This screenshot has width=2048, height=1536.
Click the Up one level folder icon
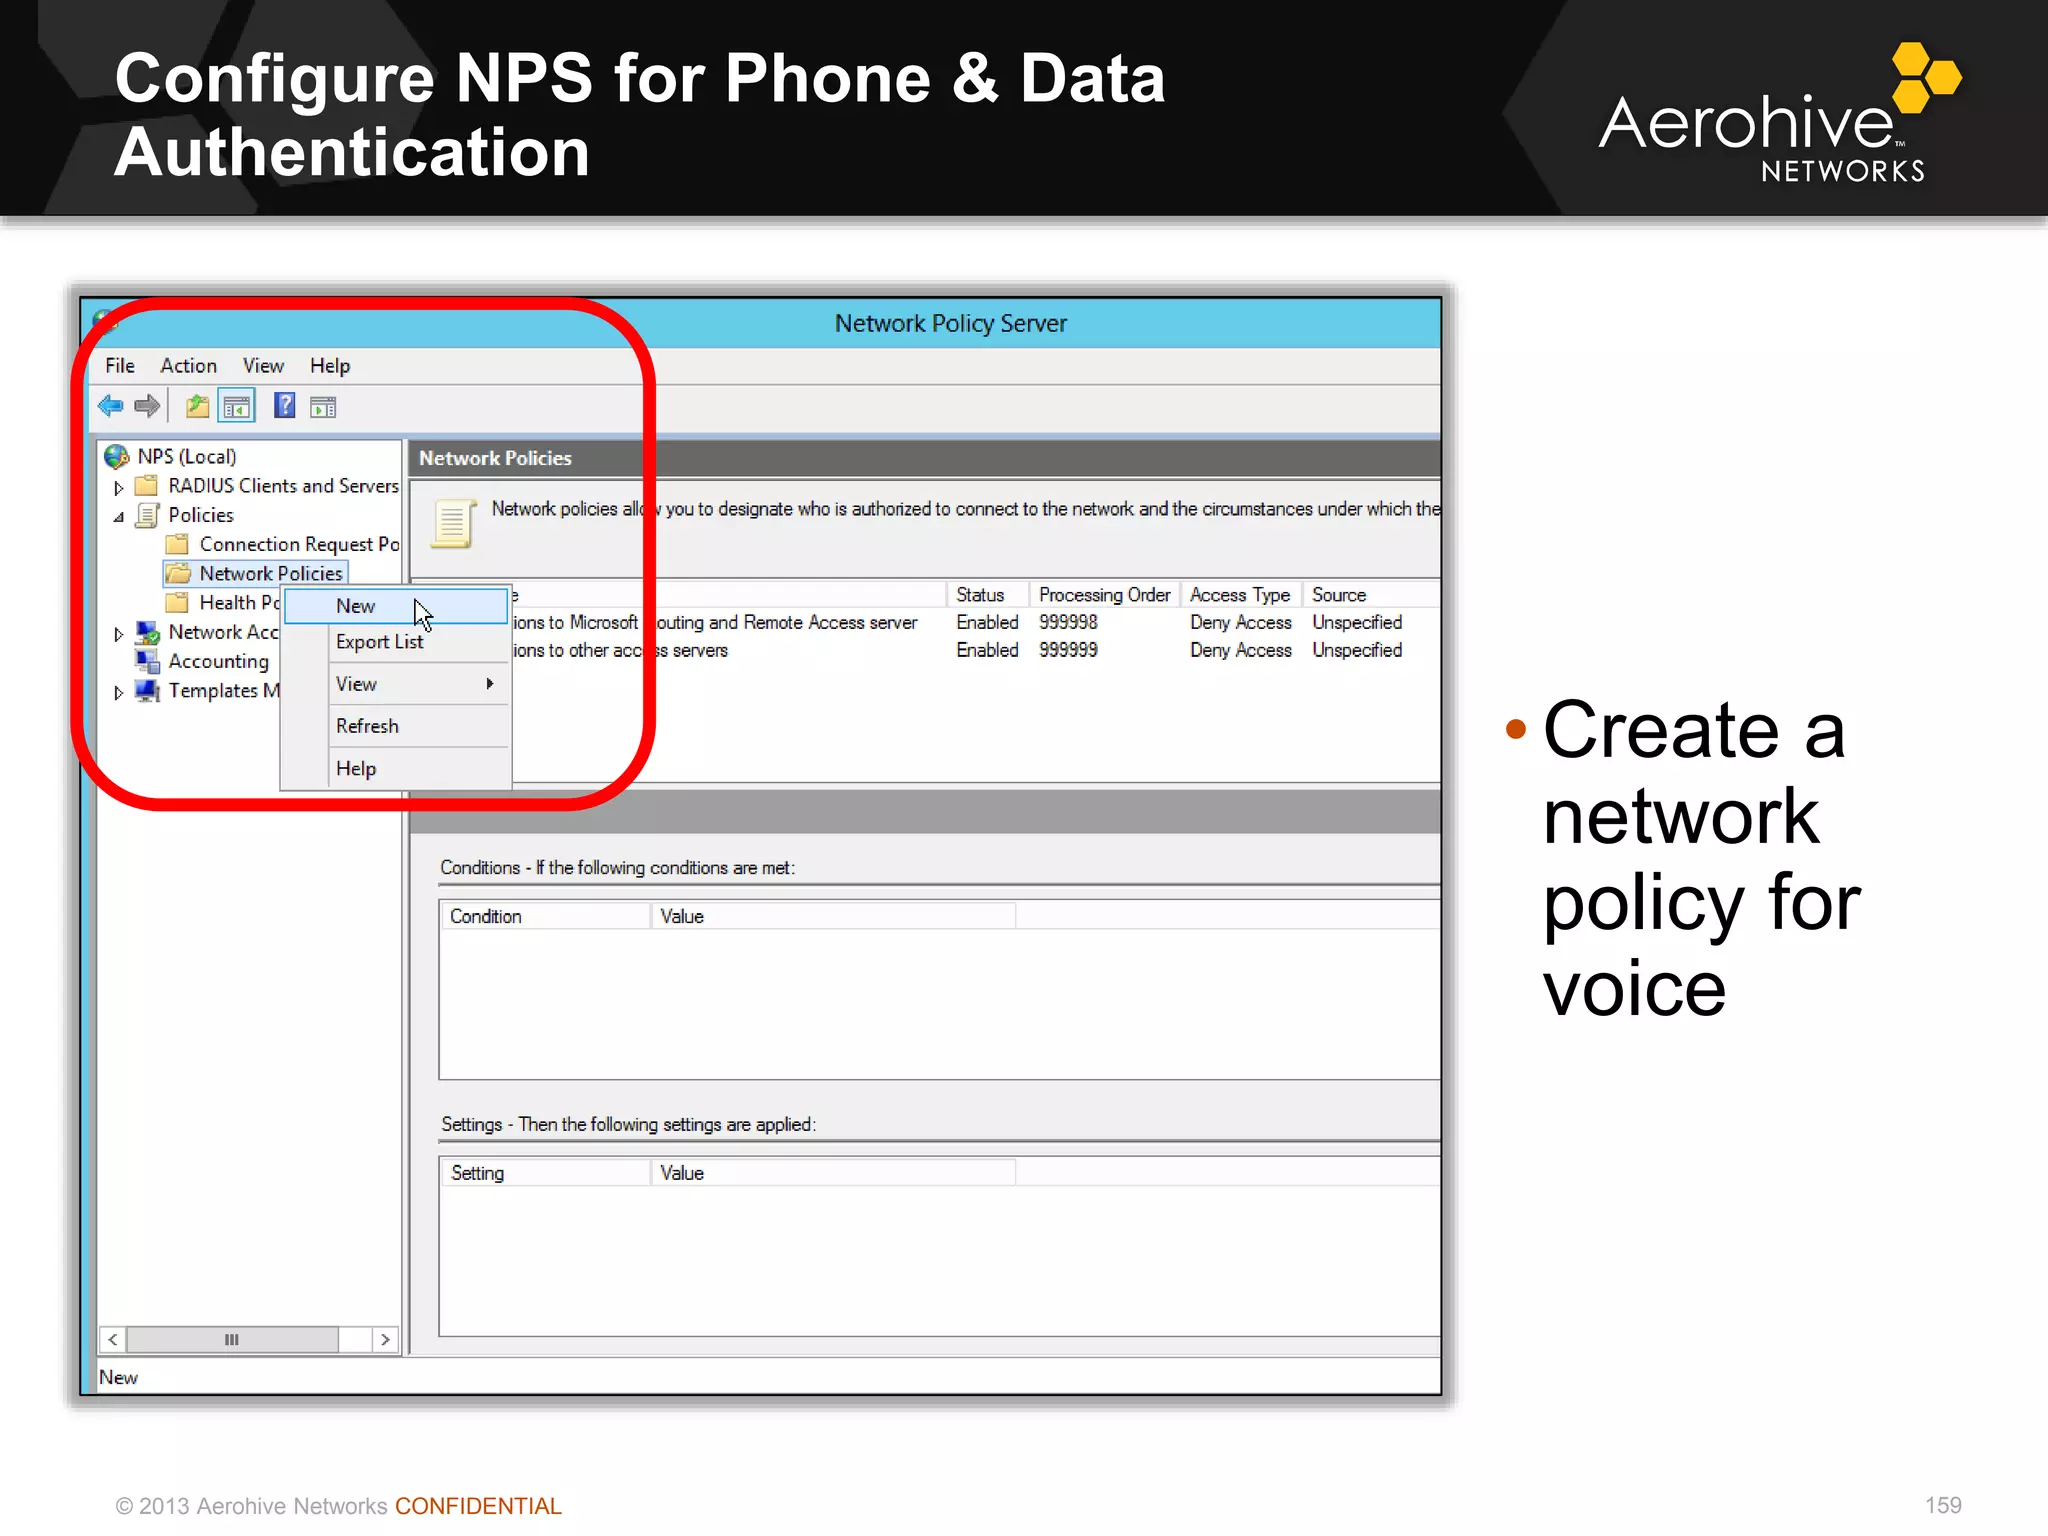[x=197, y=406]
